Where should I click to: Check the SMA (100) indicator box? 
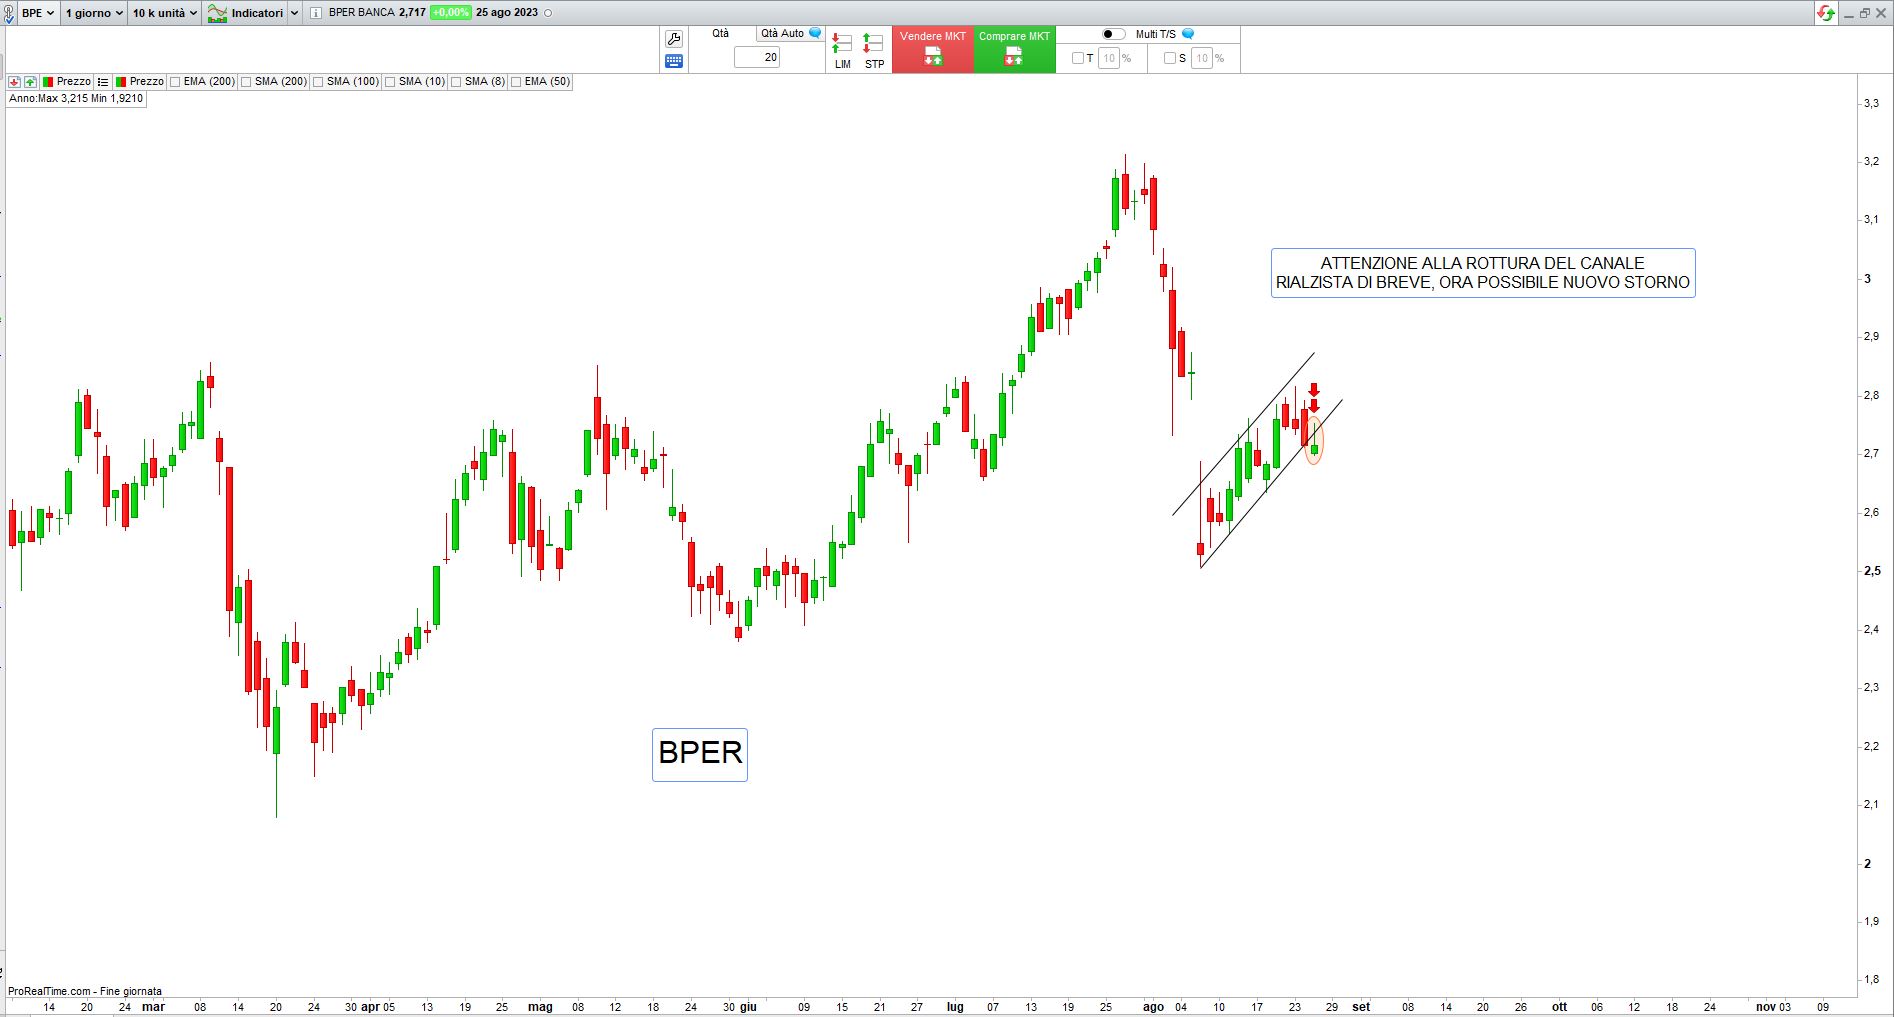(319, 82)
